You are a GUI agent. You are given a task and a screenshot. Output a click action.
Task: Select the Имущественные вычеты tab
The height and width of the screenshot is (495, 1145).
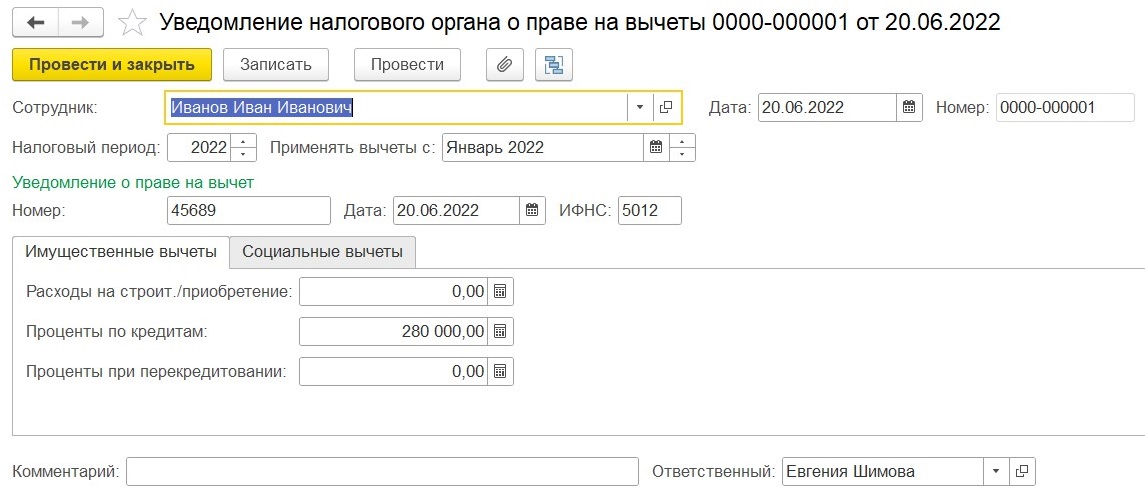(x=121, y=252)
